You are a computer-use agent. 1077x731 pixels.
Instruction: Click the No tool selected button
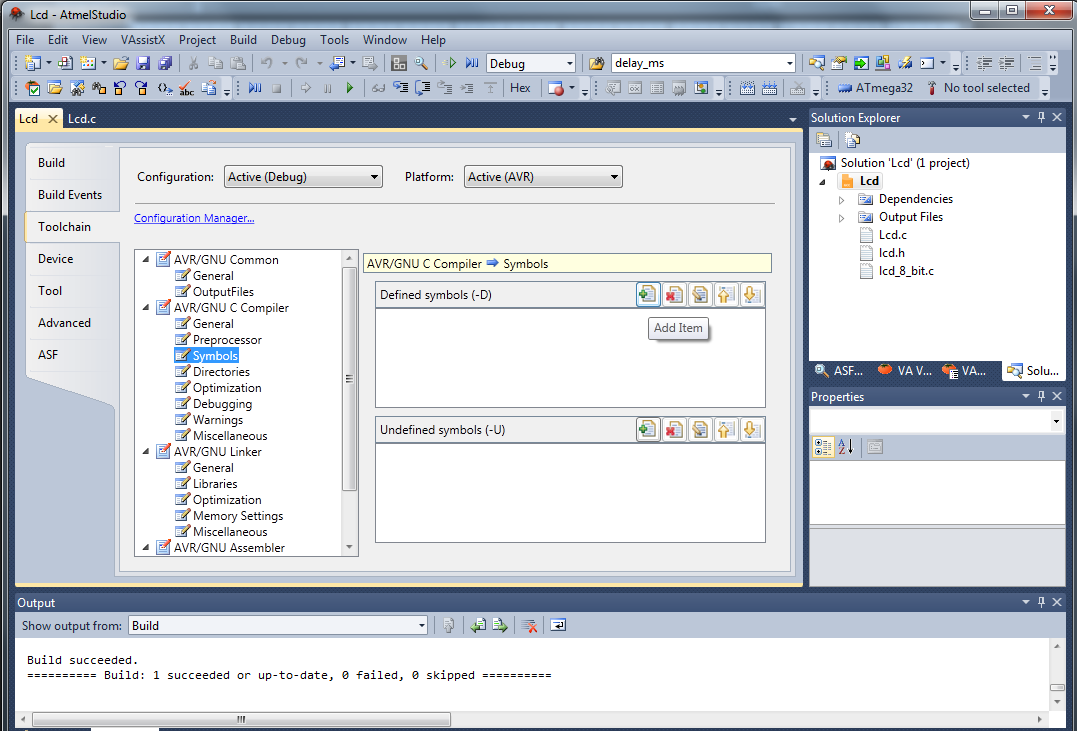tap(978, 88)
